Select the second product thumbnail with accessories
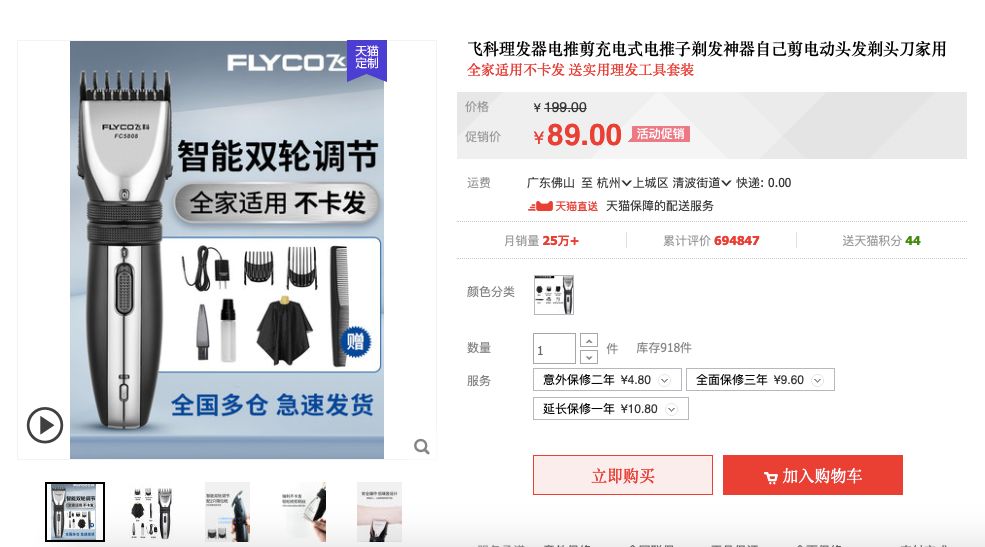 pos(151,512)
